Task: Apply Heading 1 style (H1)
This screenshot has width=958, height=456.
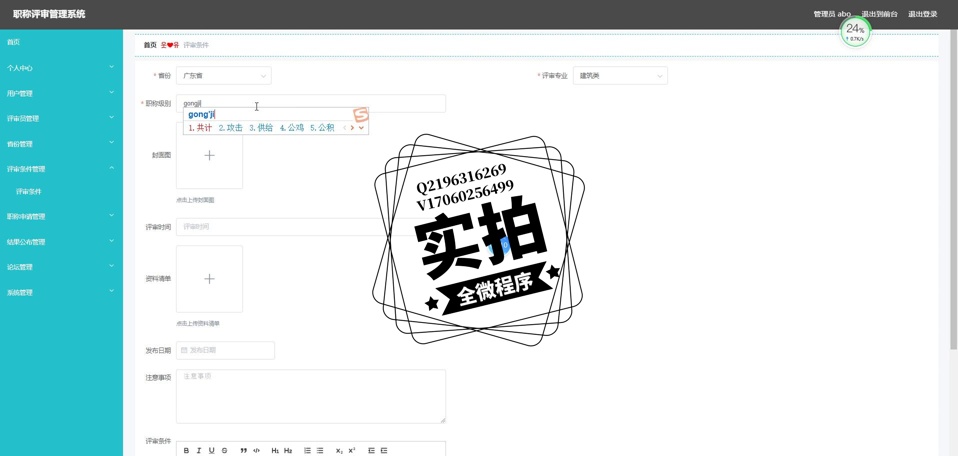Action: coord(275,450)
